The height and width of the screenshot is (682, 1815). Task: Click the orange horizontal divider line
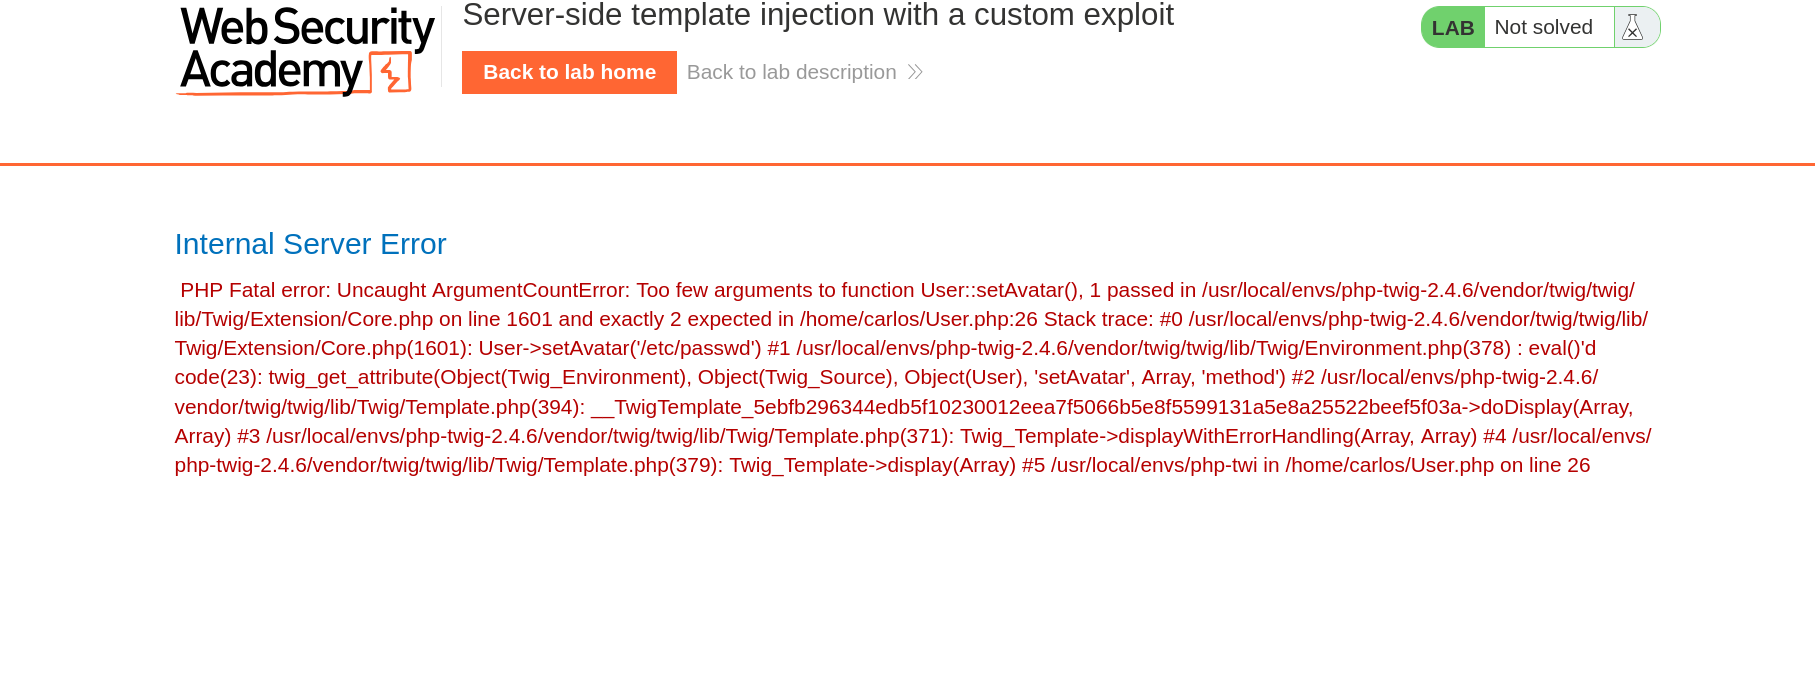[907, 164]
